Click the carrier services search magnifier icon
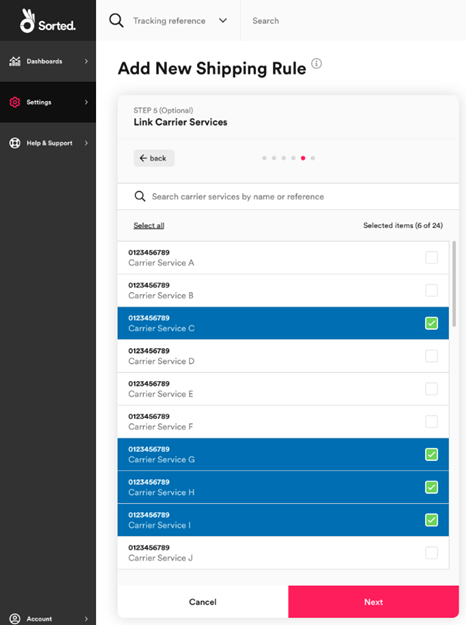Image resolution: width=466 pixels, height=625 pixels. (140, 196)
